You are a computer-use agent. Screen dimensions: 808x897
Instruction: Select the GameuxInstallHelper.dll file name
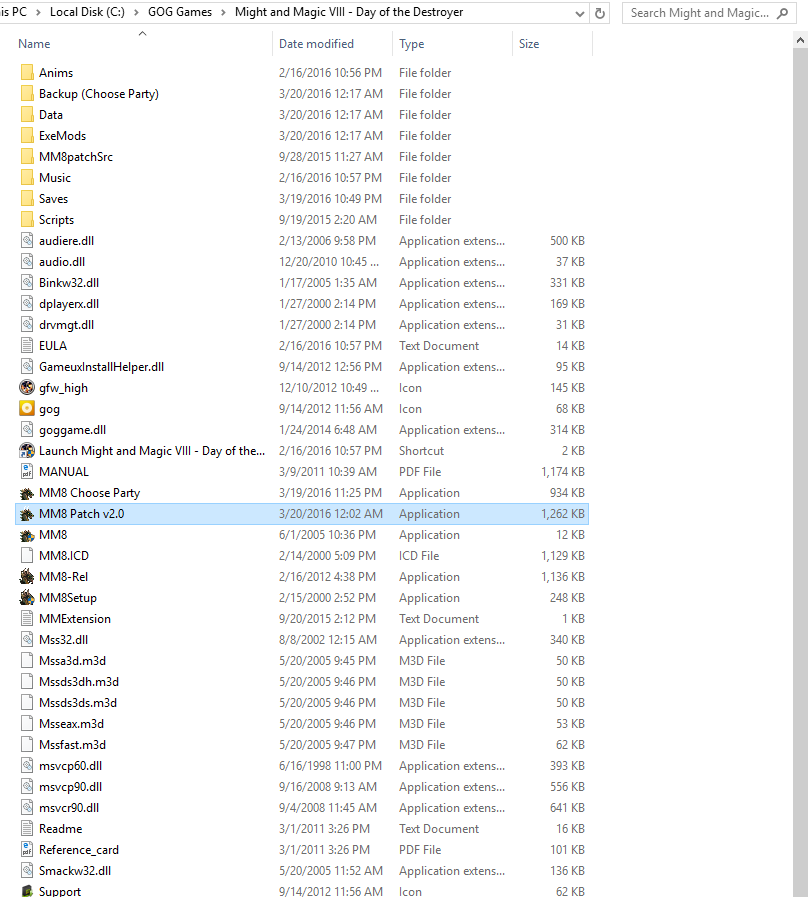[101, 367]
